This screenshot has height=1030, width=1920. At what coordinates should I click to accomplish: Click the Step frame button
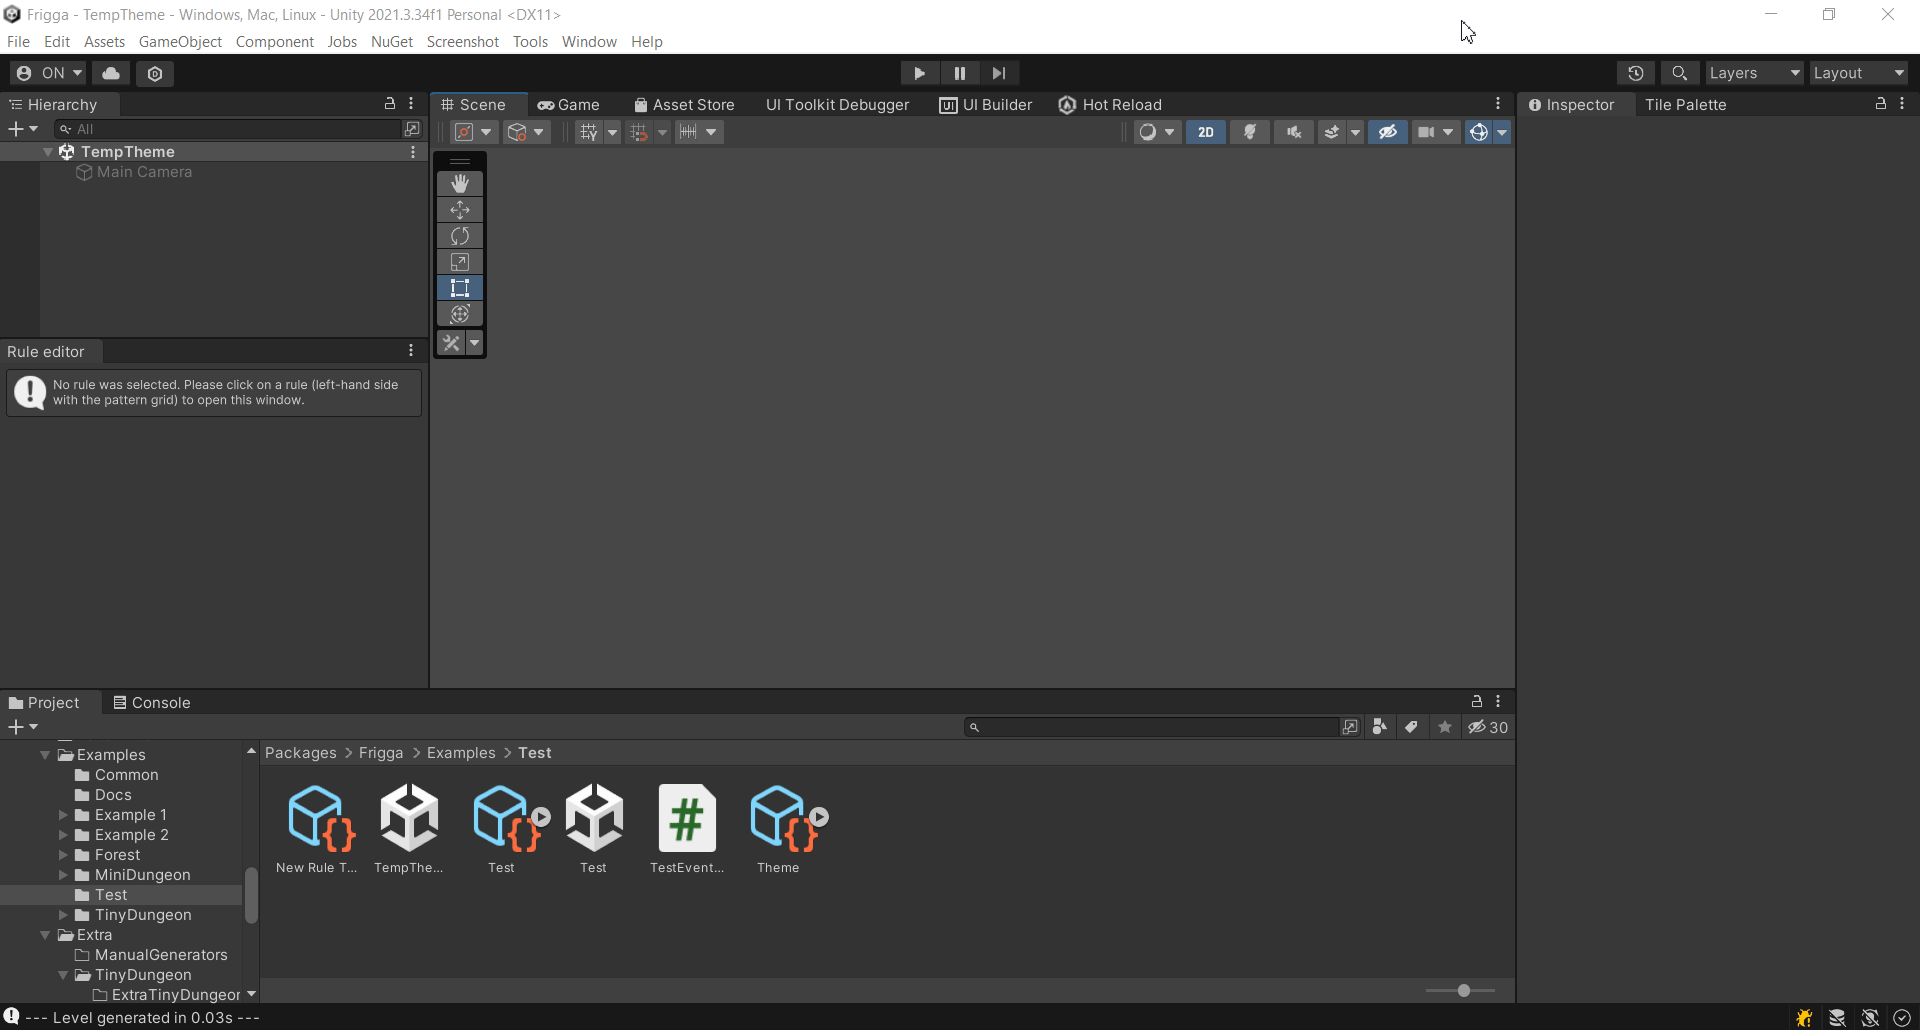(x=999, y=73)
